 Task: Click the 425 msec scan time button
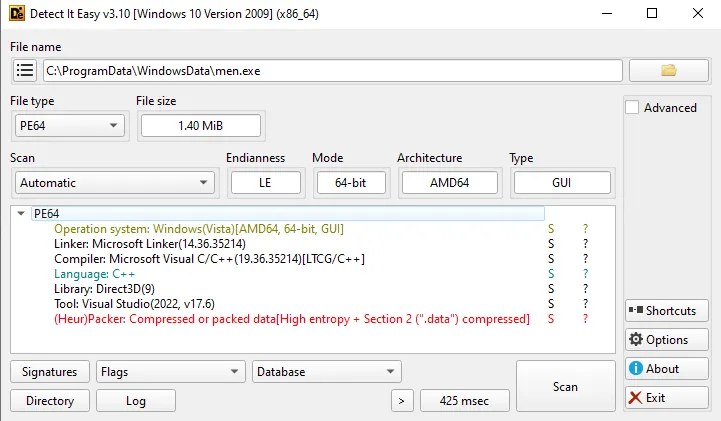tap(464, 400)
